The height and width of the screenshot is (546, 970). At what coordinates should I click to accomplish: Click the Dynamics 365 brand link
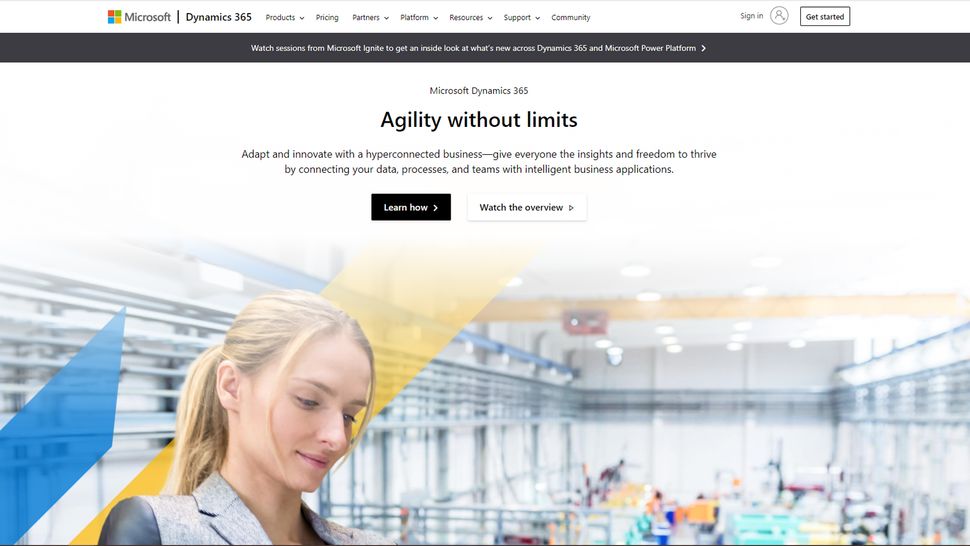pos(218,17)
